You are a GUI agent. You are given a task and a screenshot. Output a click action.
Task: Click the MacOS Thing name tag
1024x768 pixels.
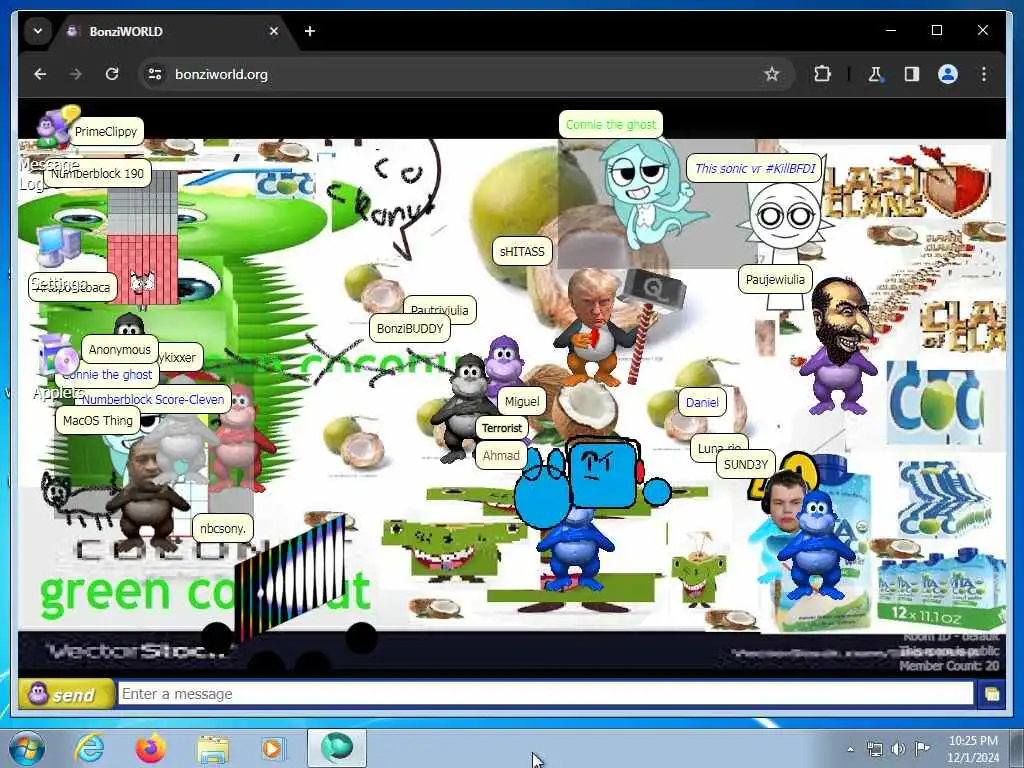(x=98, y=421)
